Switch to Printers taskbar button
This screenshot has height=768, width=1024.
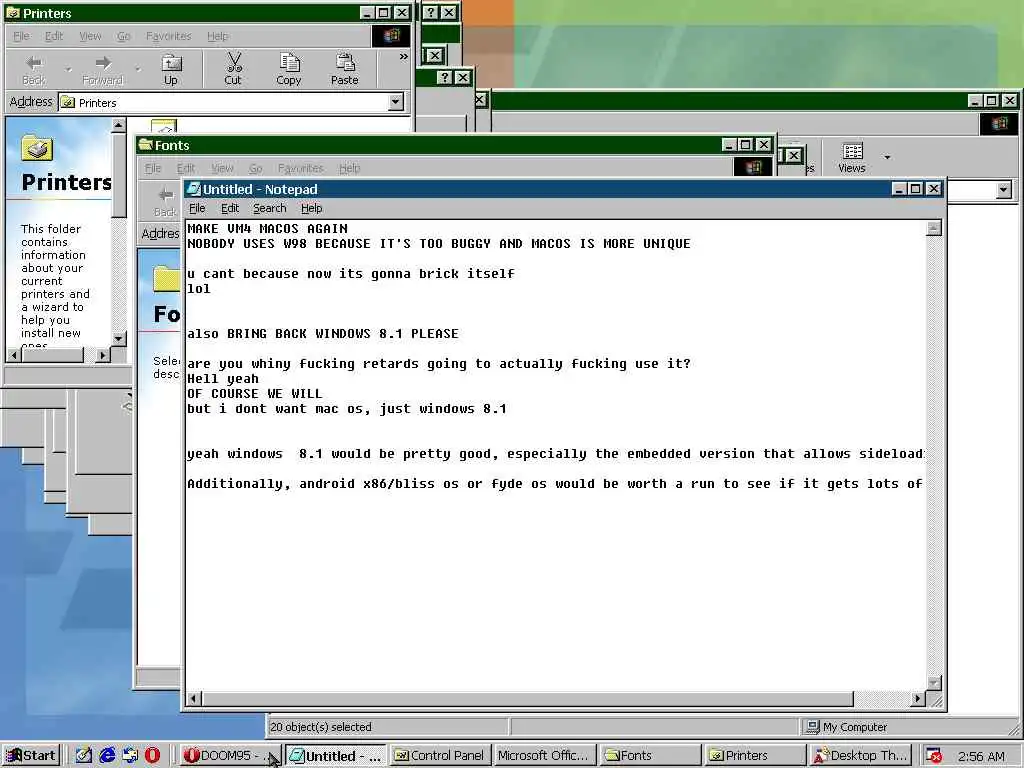755,756
